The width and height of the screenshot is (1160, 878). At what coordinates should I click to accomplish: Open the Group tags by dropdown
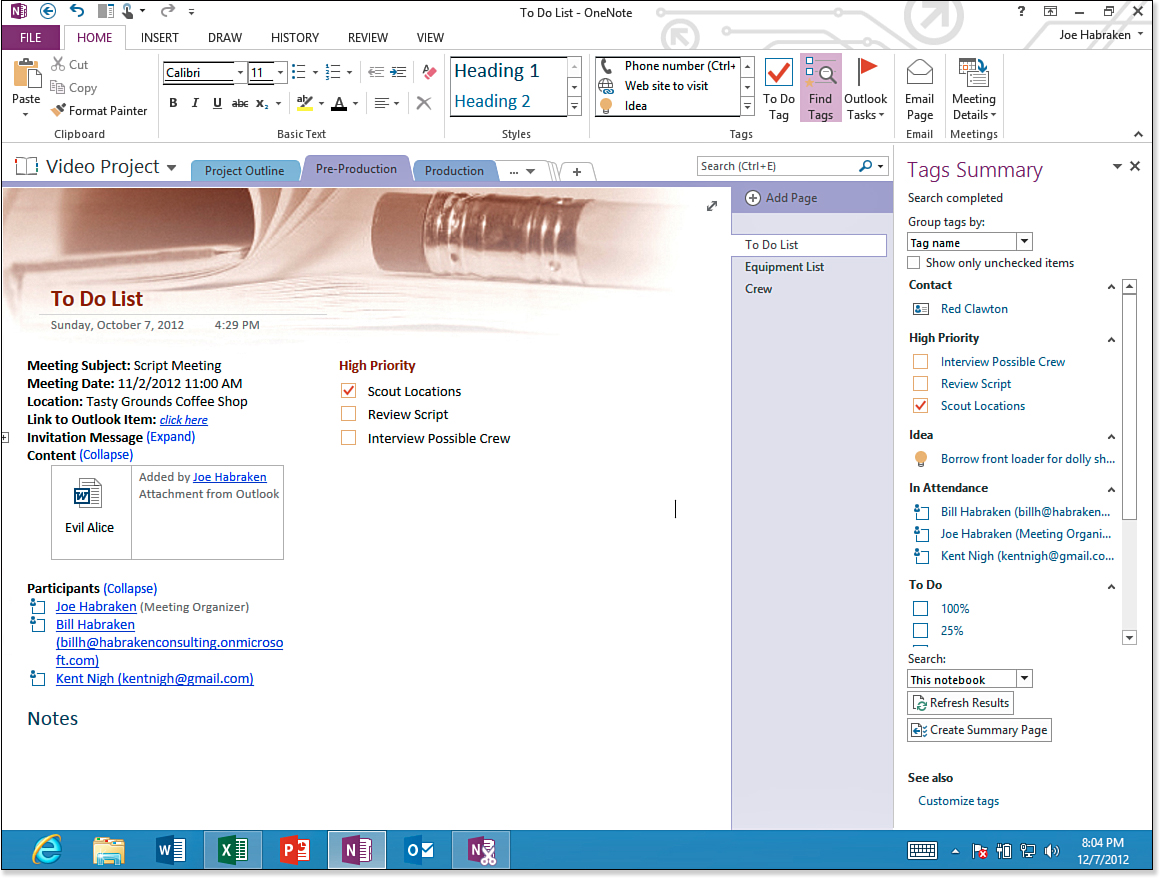click(1023, 242)
